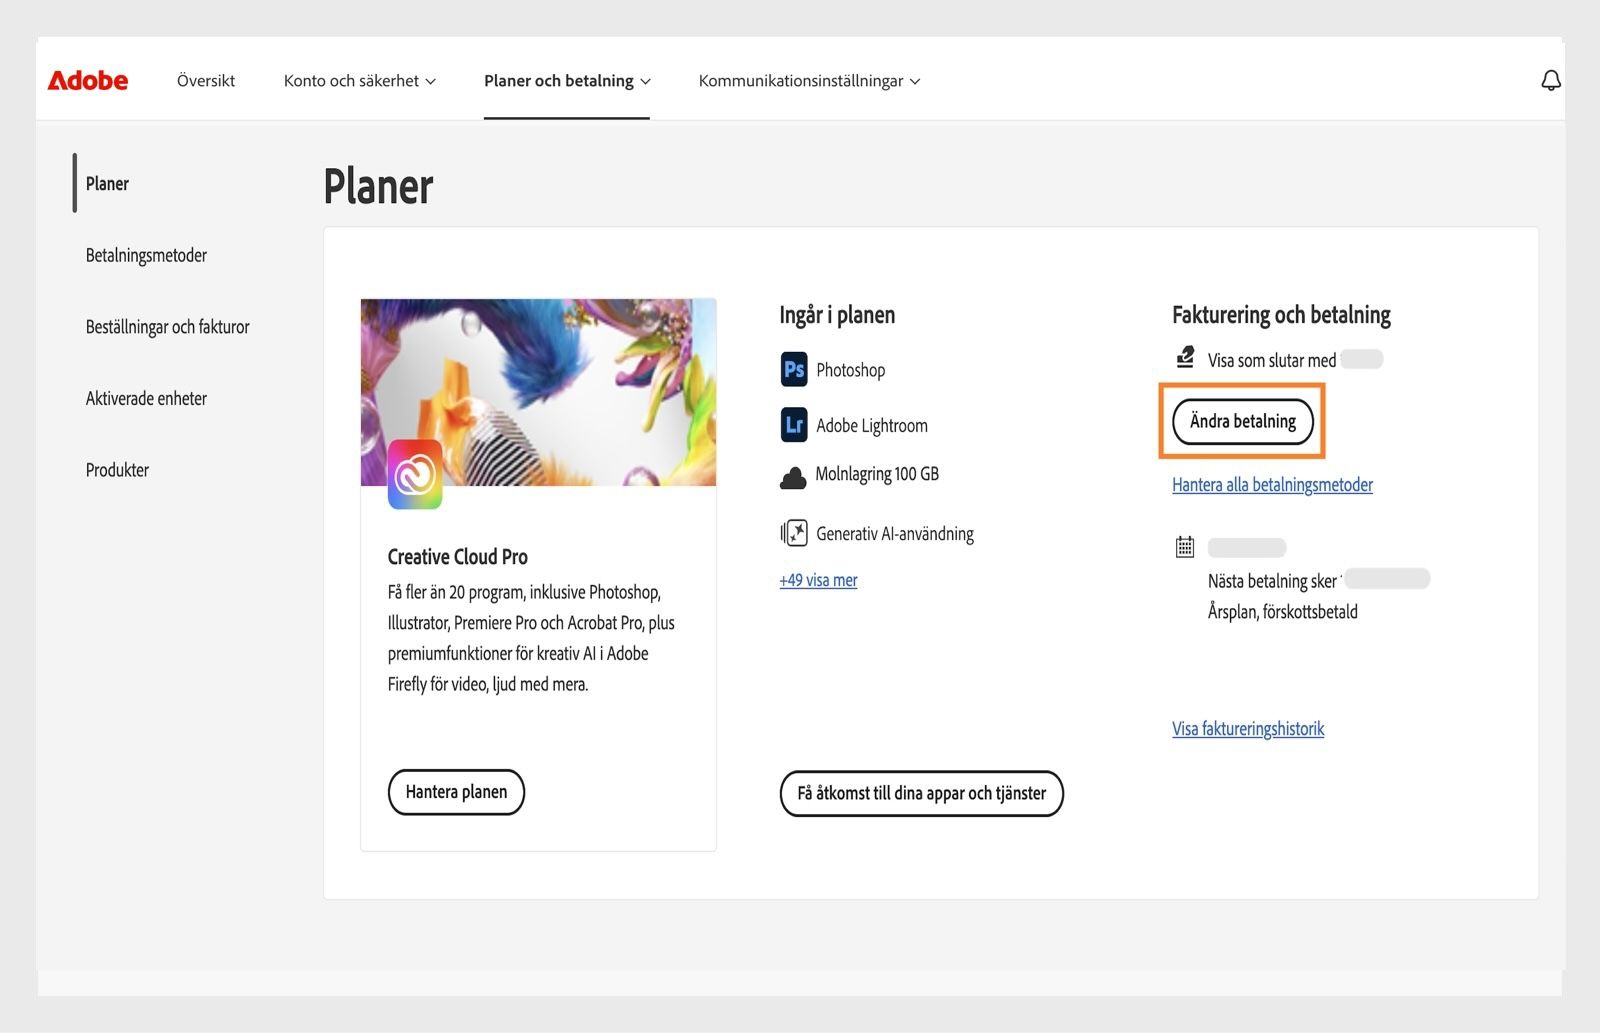The width and height of the screenshot is (1600, 1033).
Task: Click Visa som slutar med text
Action: pos(1272,360)
